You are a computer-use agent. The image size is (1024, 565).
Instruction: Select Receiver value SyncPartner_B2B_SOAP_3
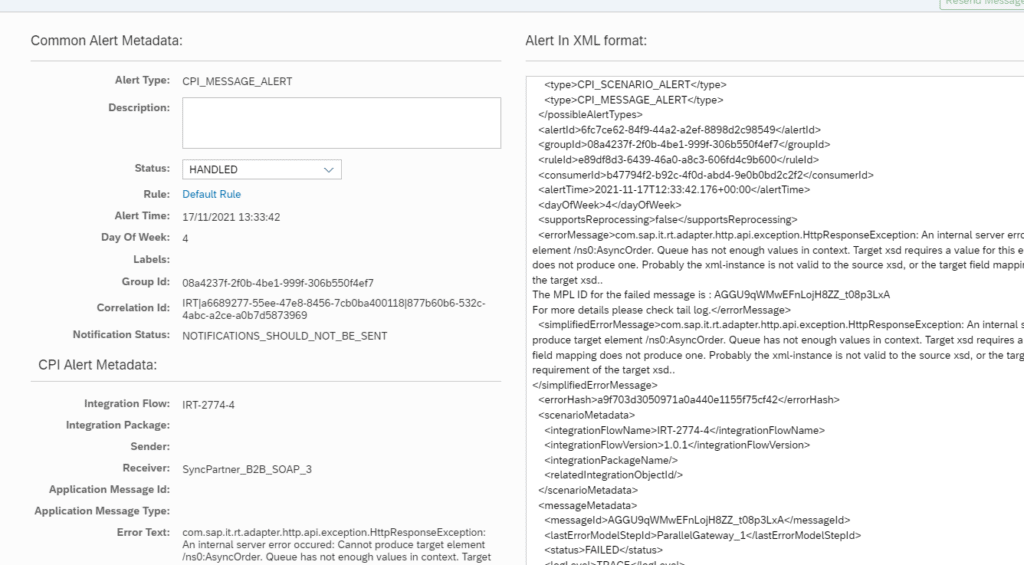(x=247, y=469)
